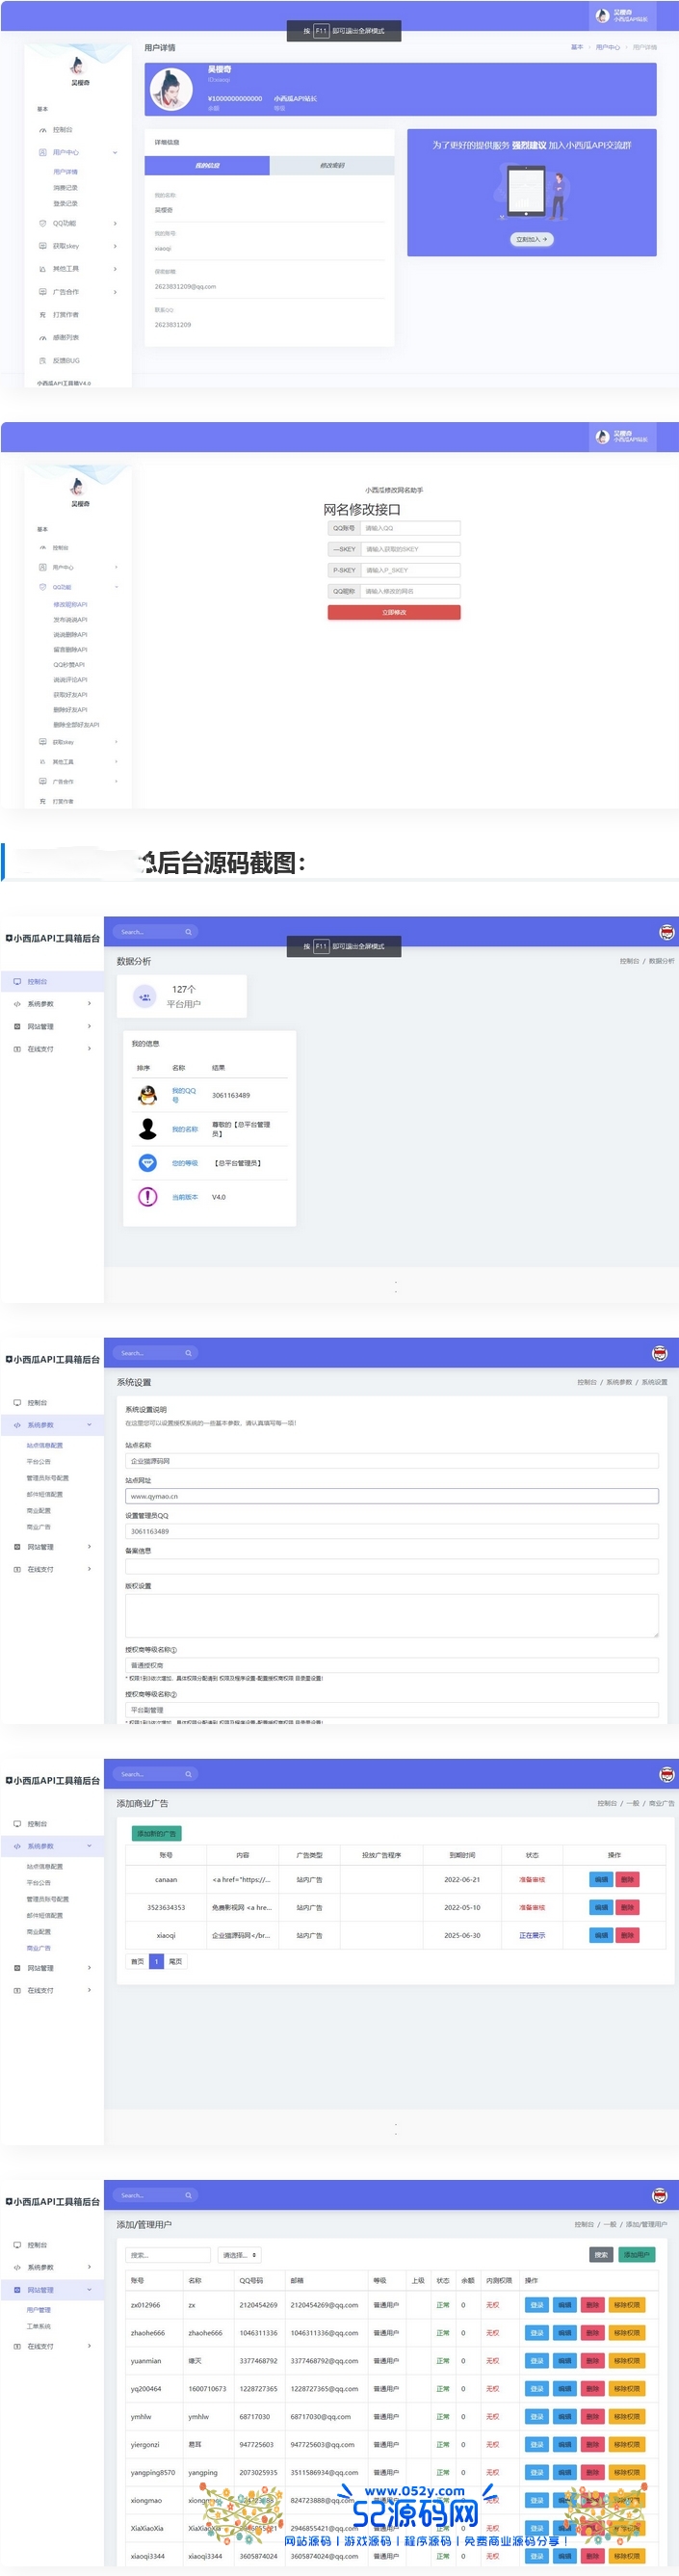The image size is (679, 2576).
Task: Expand 其他工具 in the user details sidebar
Action: tap(115, 269)
